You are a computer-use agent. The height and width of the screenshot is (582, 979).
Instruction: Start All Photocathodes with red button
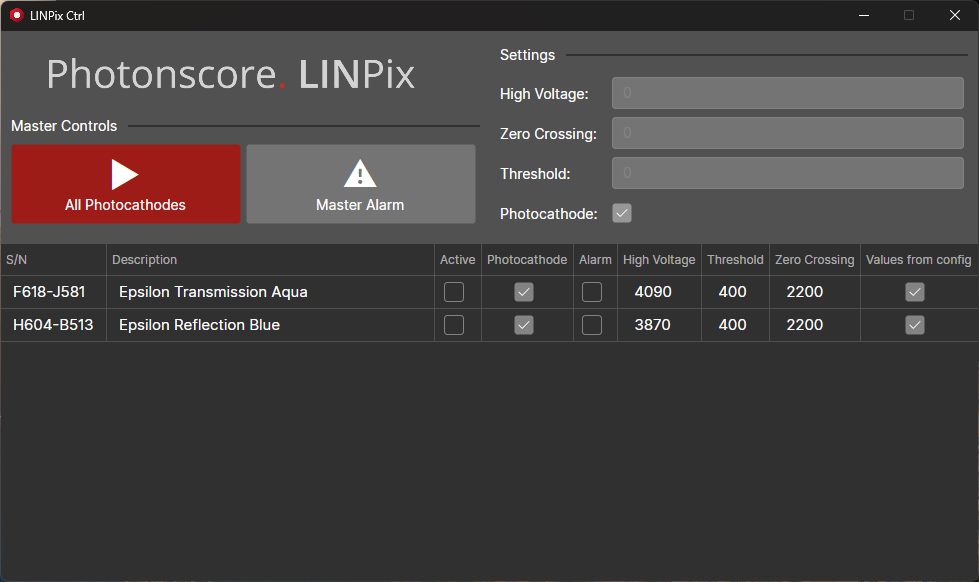pos(125,184)
